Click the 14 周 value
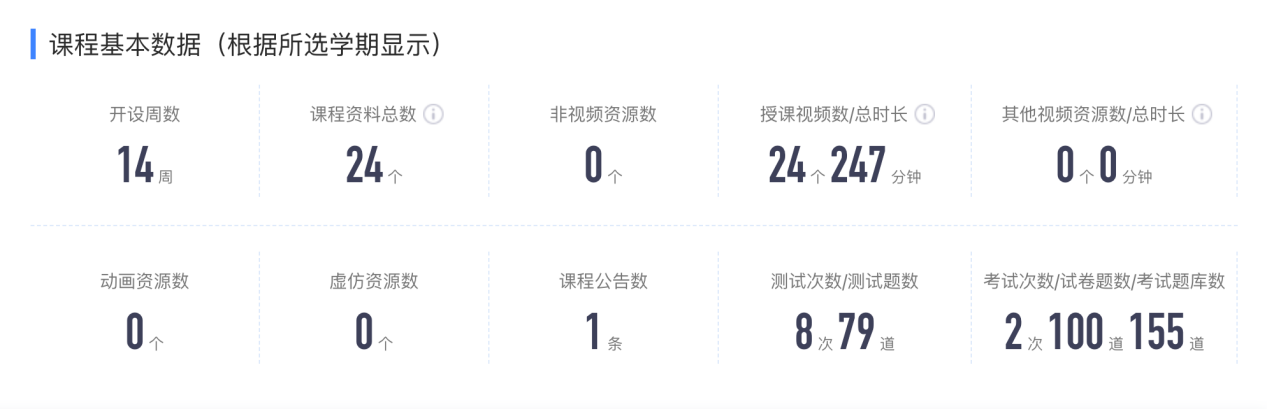This screenshot has height=409, width=1267. pyautogui.click(x=145, y=166)
